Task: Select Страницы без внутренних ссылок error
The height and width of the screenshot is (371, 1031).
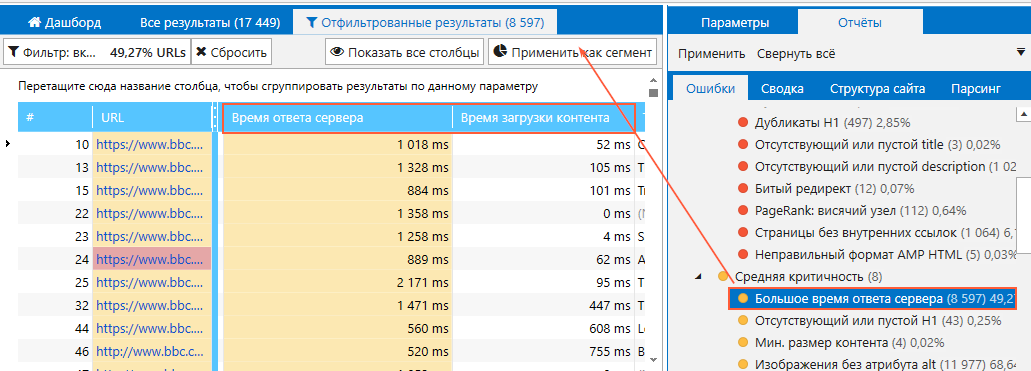Action: coord(886,233)
